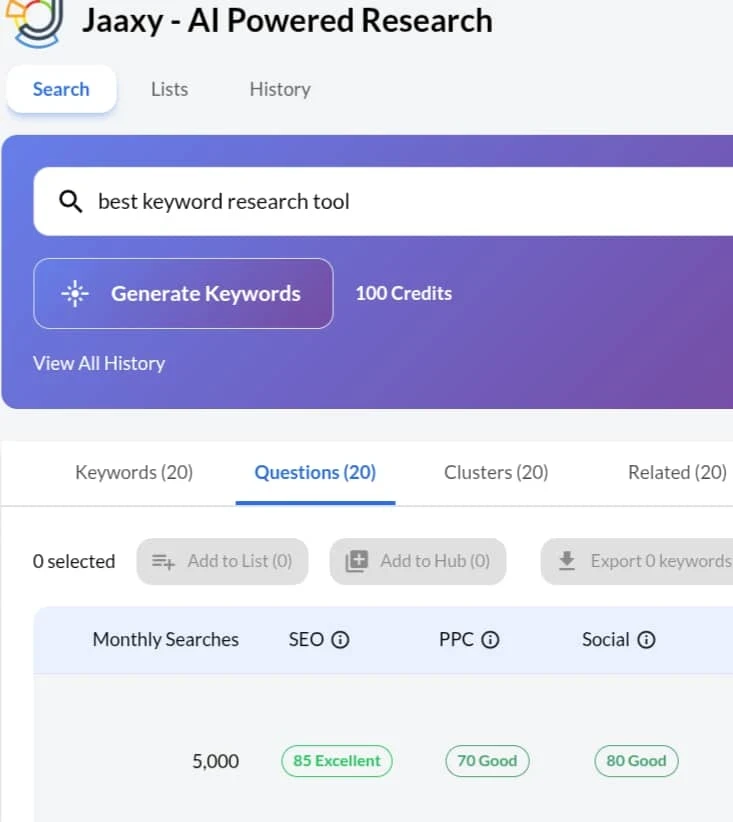This screenshot has height=822, width=733.
Task: Click the Social info icon
Action: 646,640
